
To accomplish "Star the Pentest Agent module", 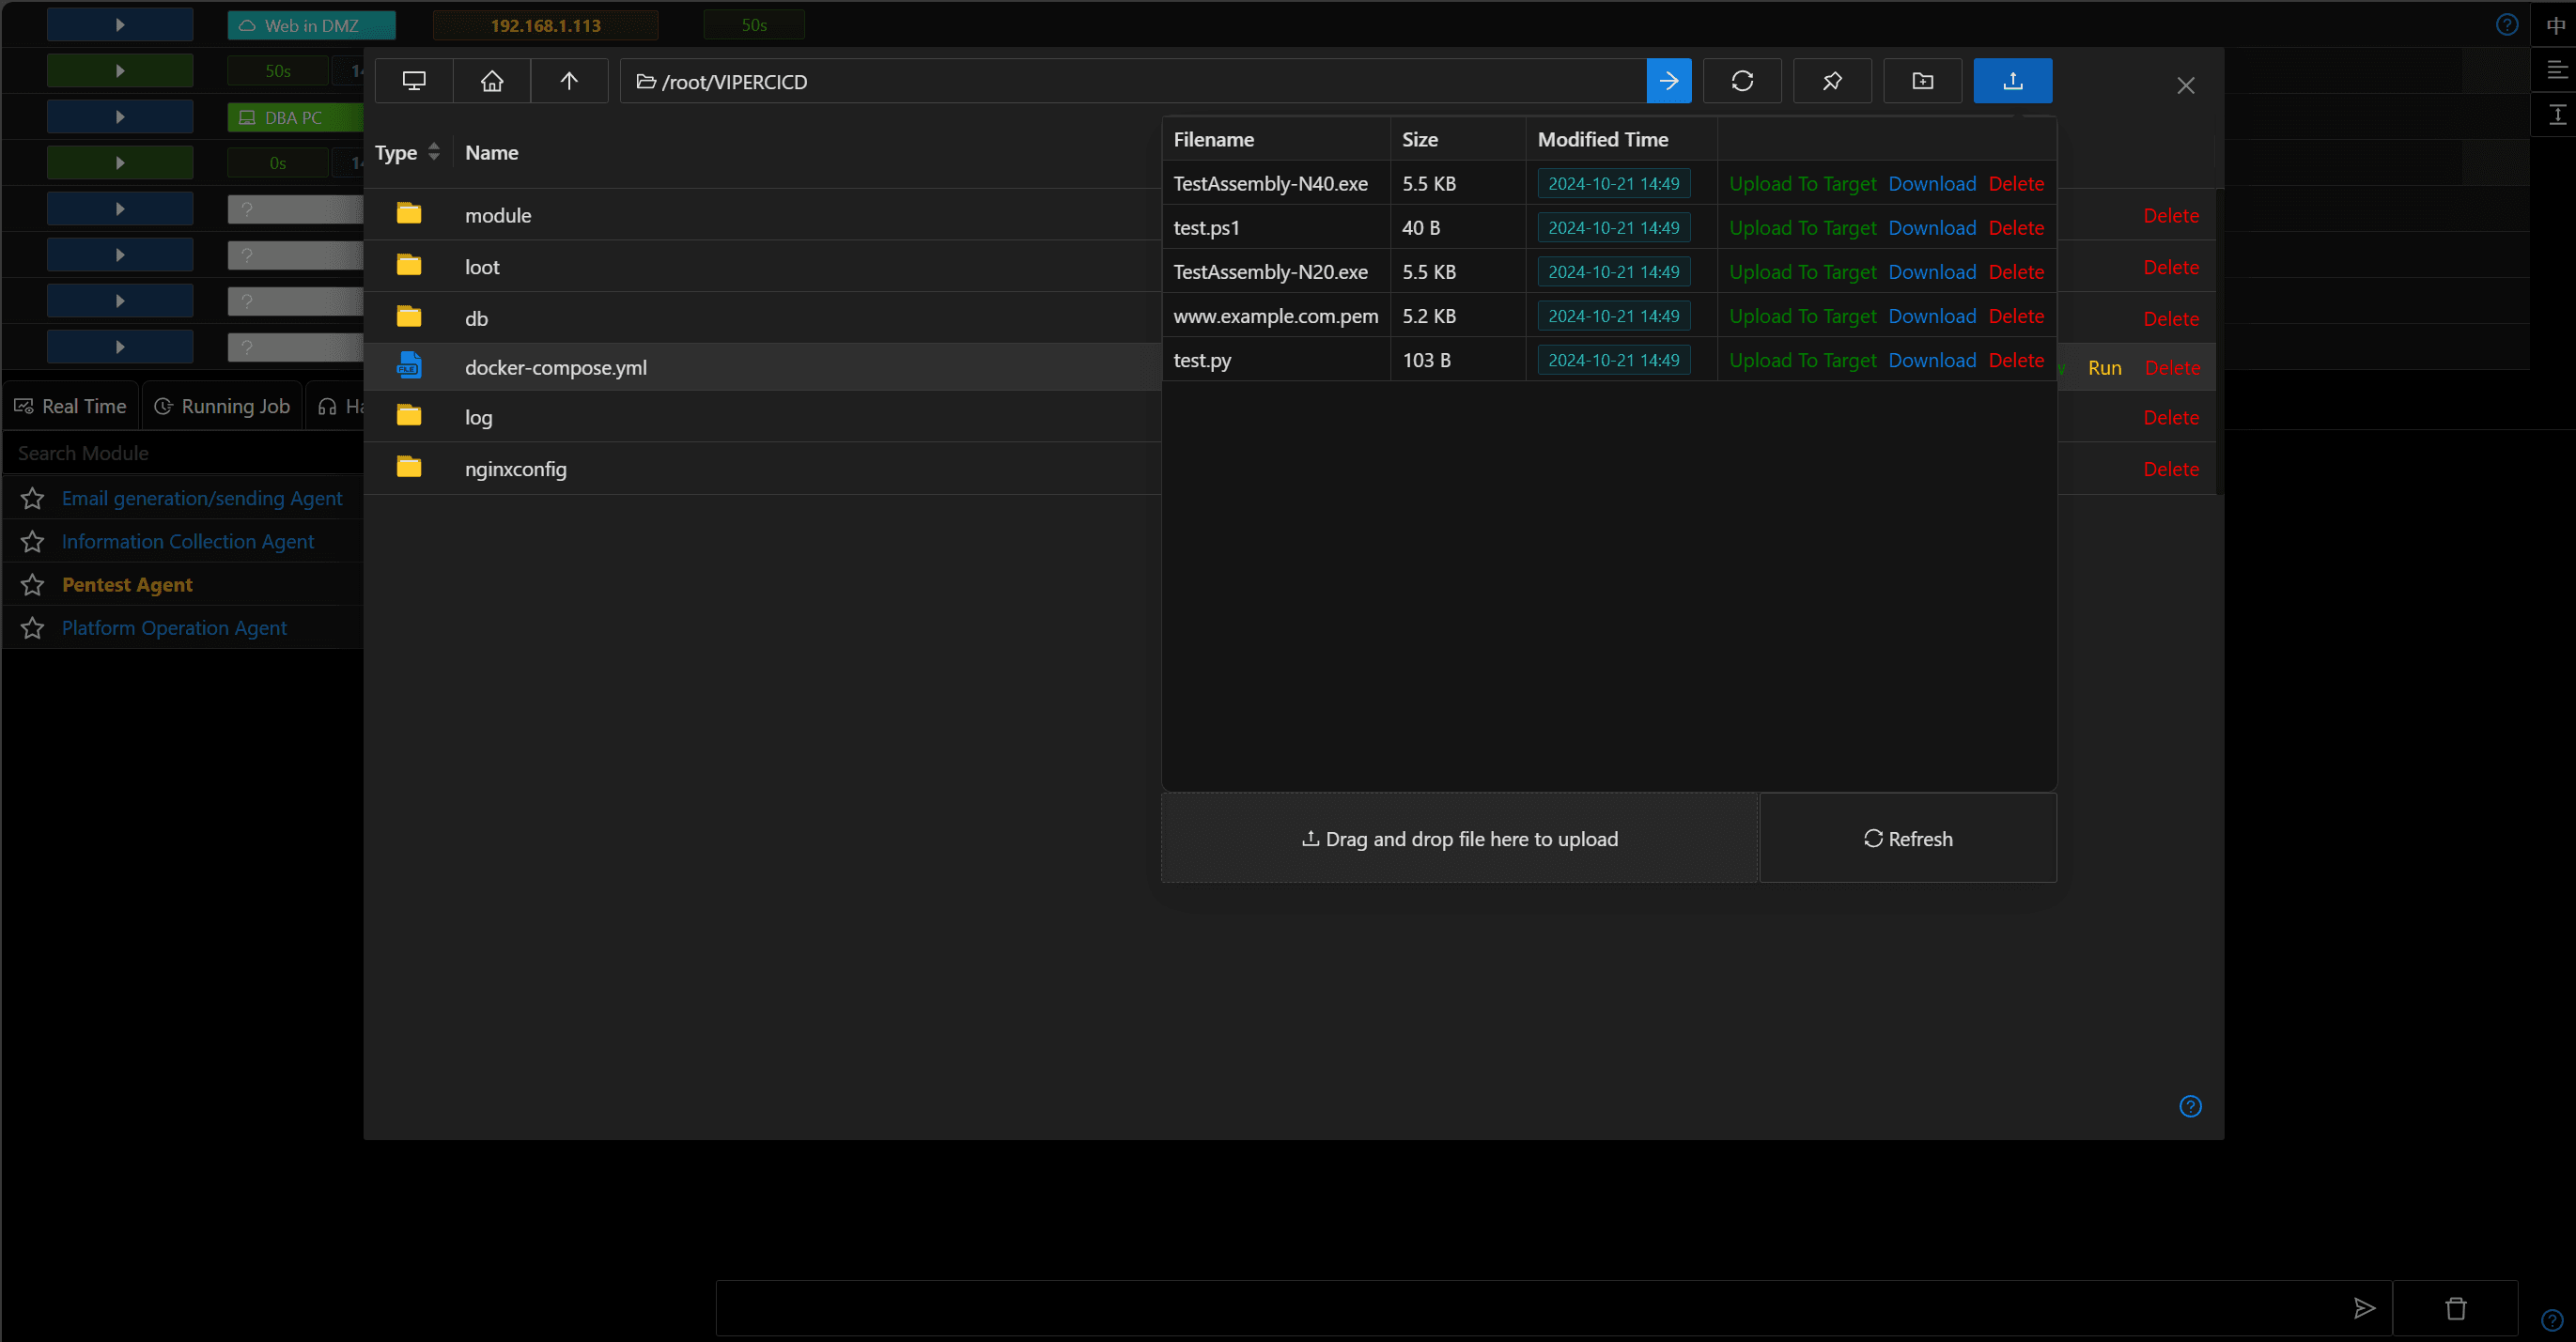I will 32,585.
